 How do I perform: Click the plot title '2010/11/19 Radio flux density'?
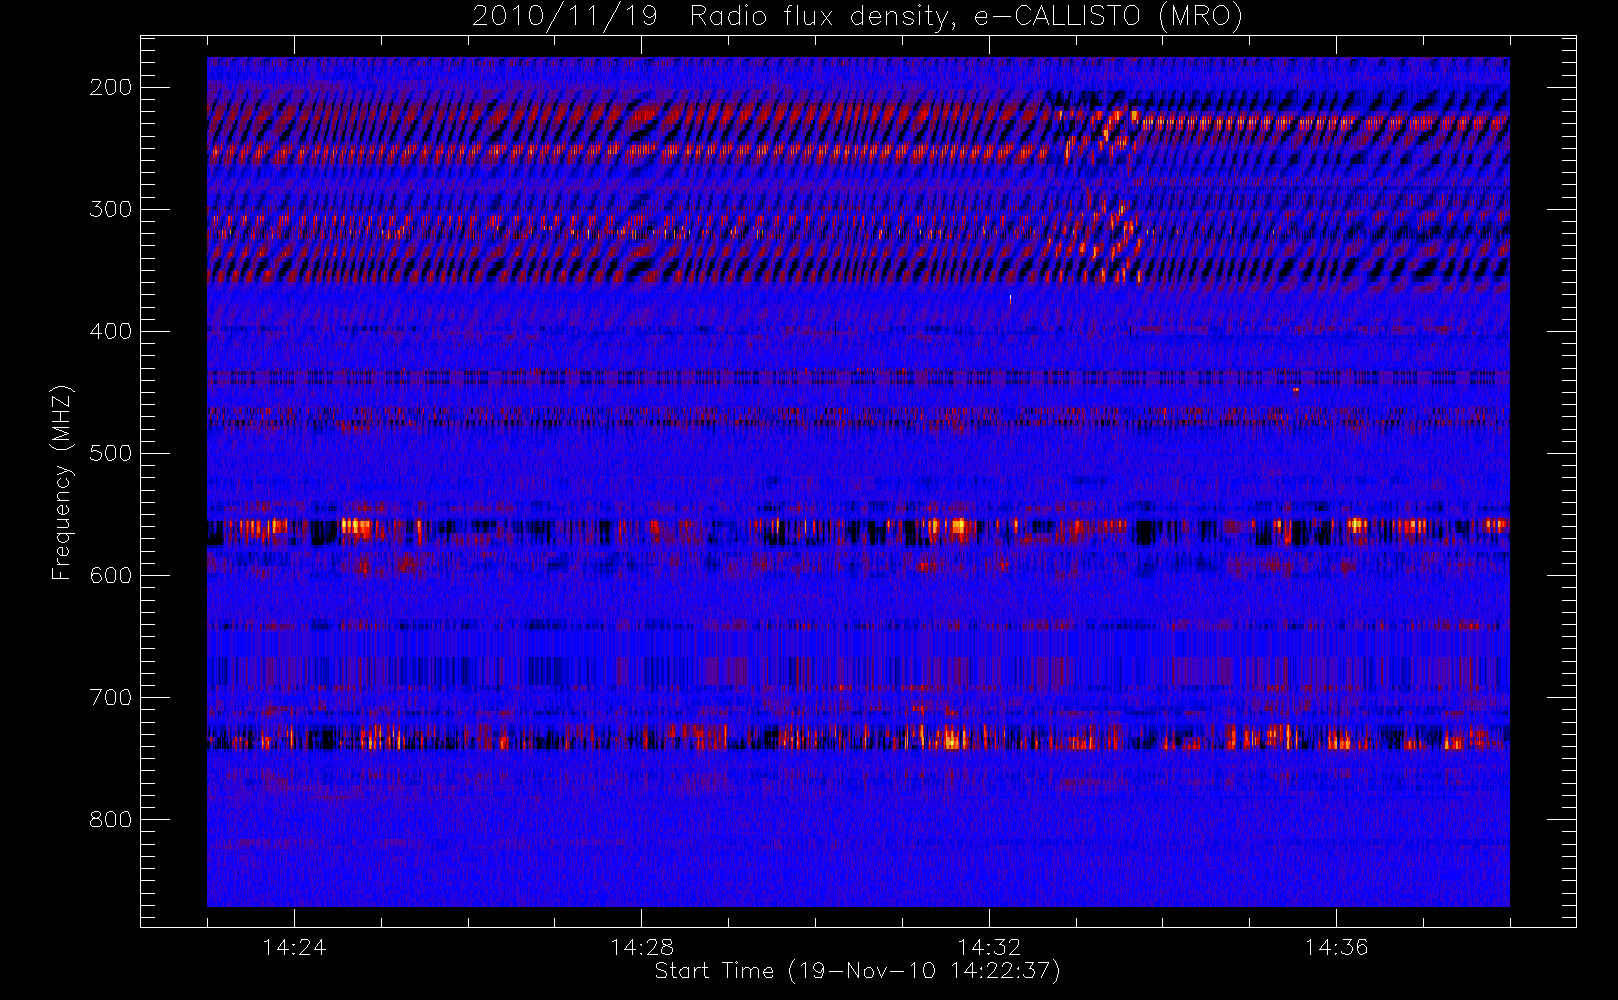[x=857, y=17]
